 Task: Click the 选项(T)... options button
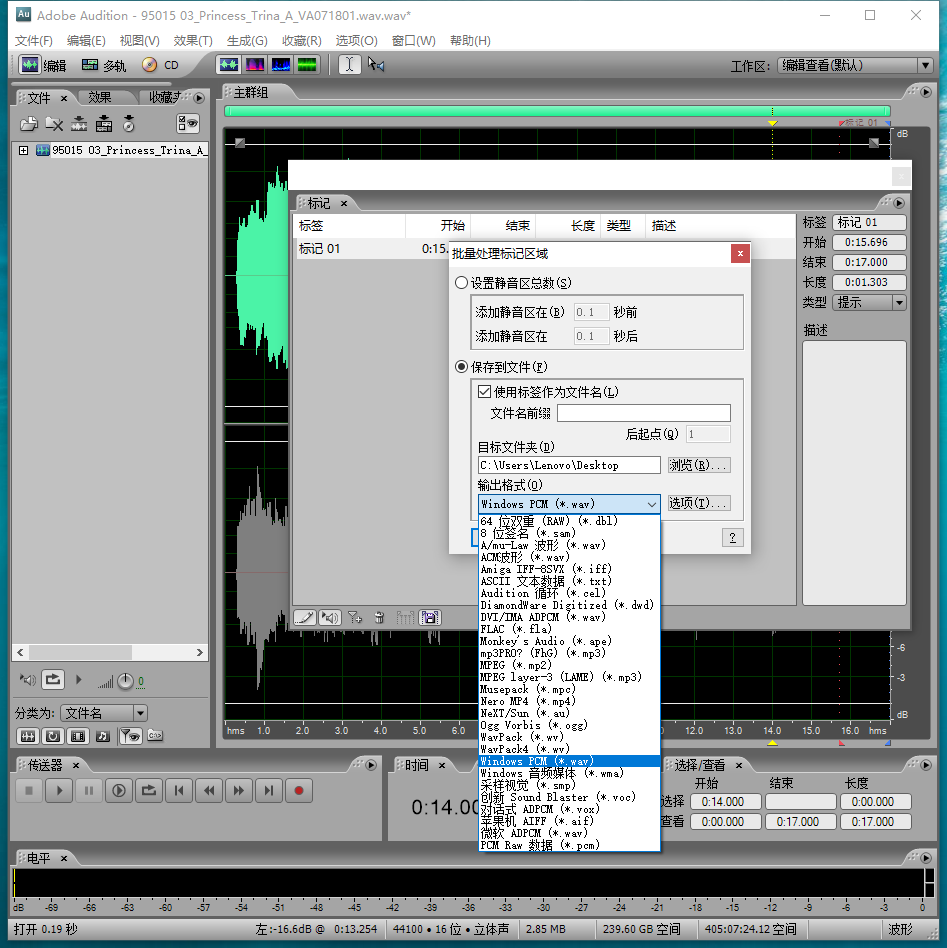click(698, 504)
